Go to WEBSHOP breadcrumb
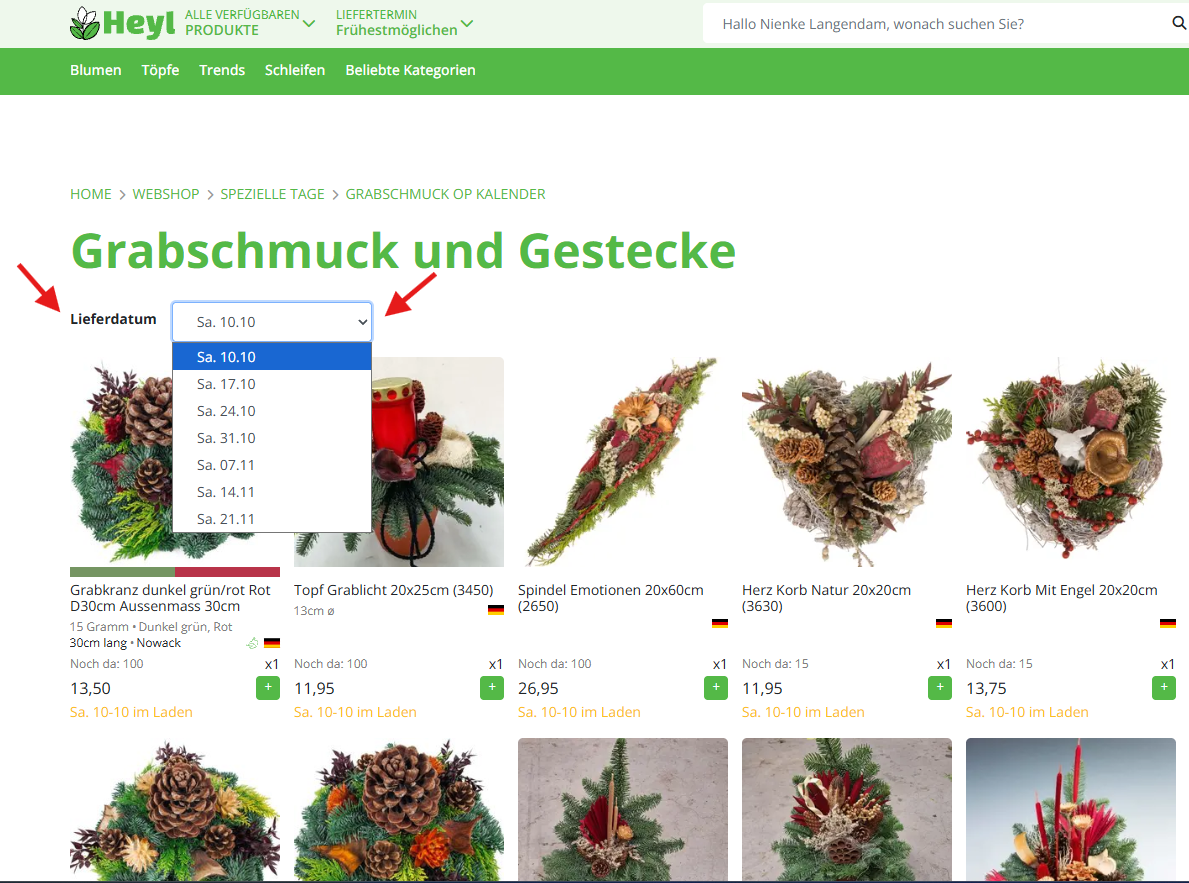 [x=166, y=194]
